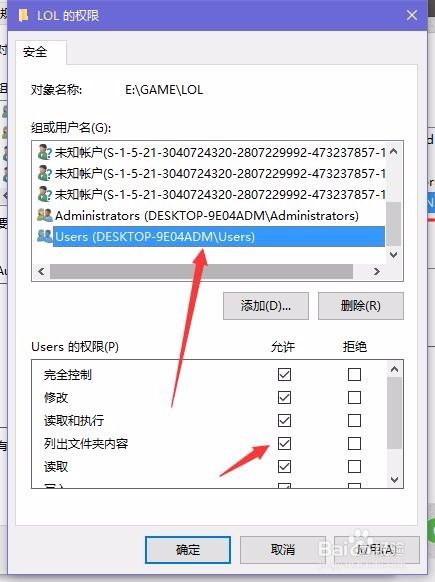Image resolution: width=435 pixels, height=582 pixels.
Task: Close the LOL permissions dialog
Action: [x=412, y=15]
